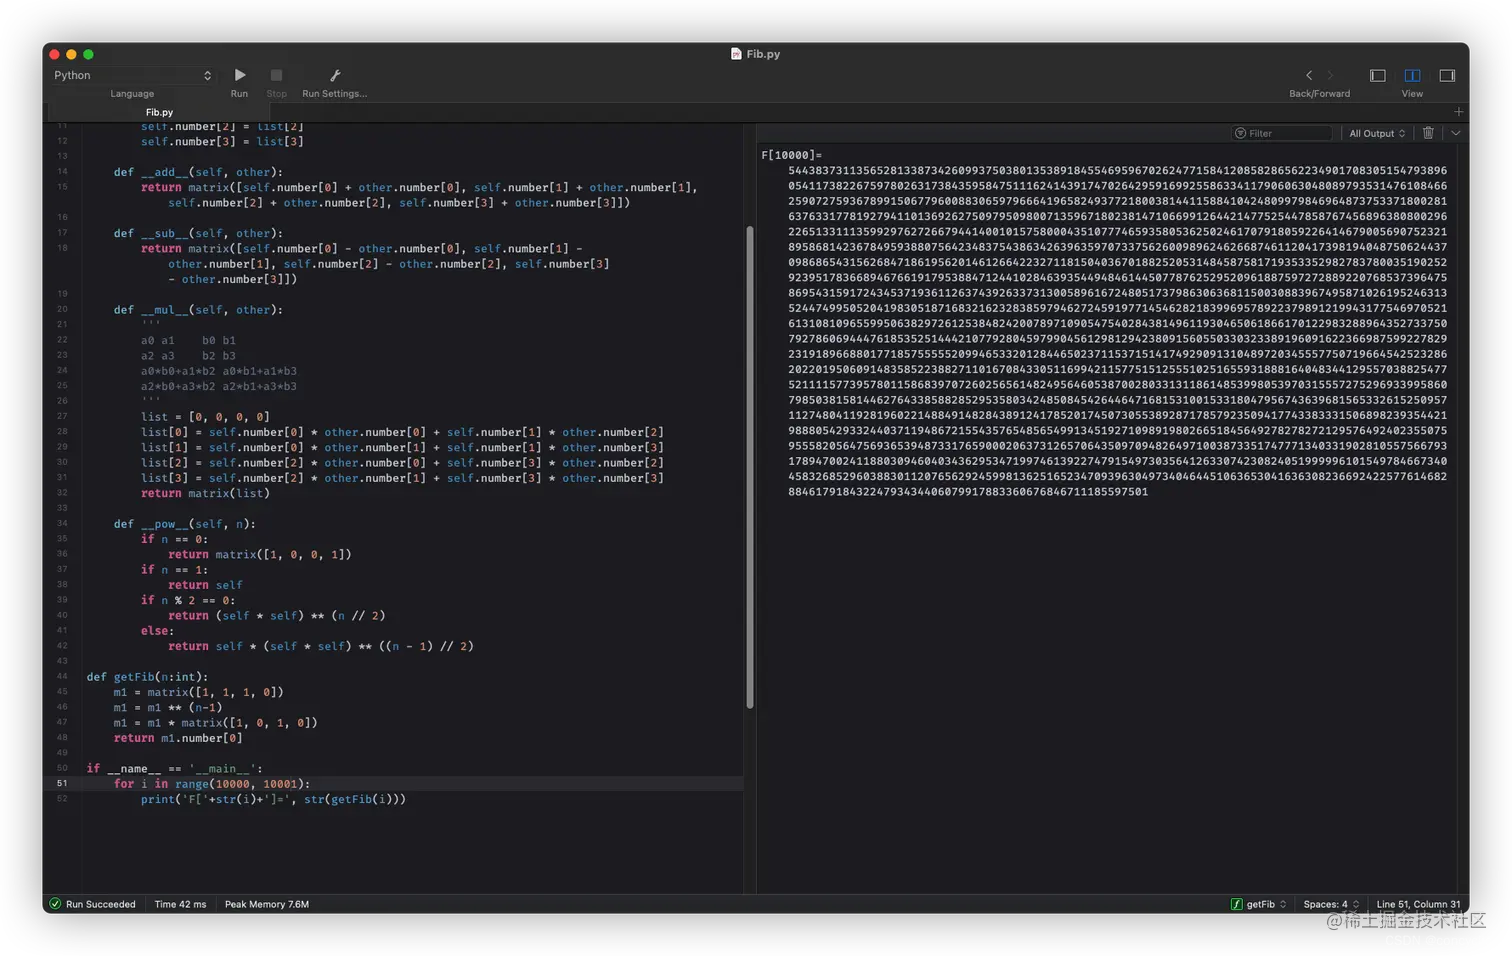Click the 'list = [0, 0, 0, 0]' line

pyautogui.click(x=205, y=417)
